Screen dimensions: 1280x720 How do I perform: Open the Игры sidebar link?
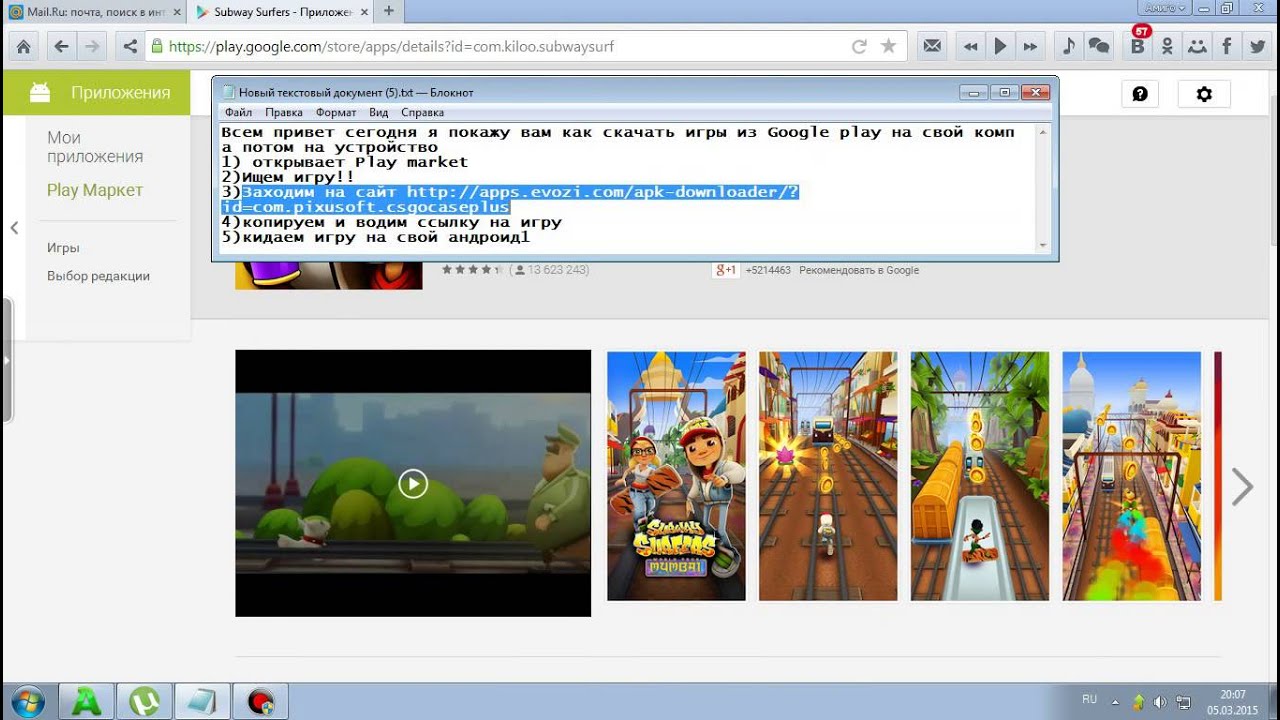pos(63,248)
